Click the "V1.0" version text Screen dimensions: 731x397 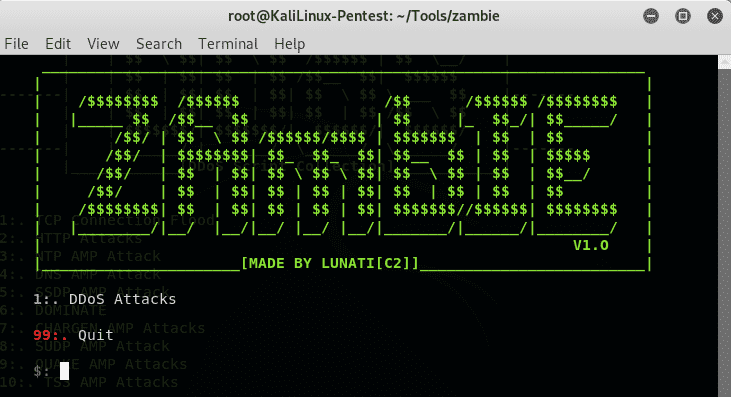pyautogui.click(x=591, y=246)
